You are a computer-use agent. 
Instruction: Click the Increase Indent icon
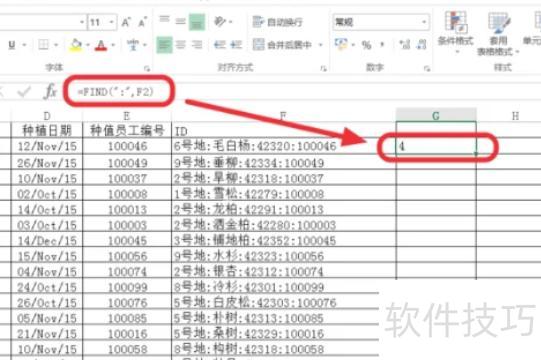click(236, 45)
